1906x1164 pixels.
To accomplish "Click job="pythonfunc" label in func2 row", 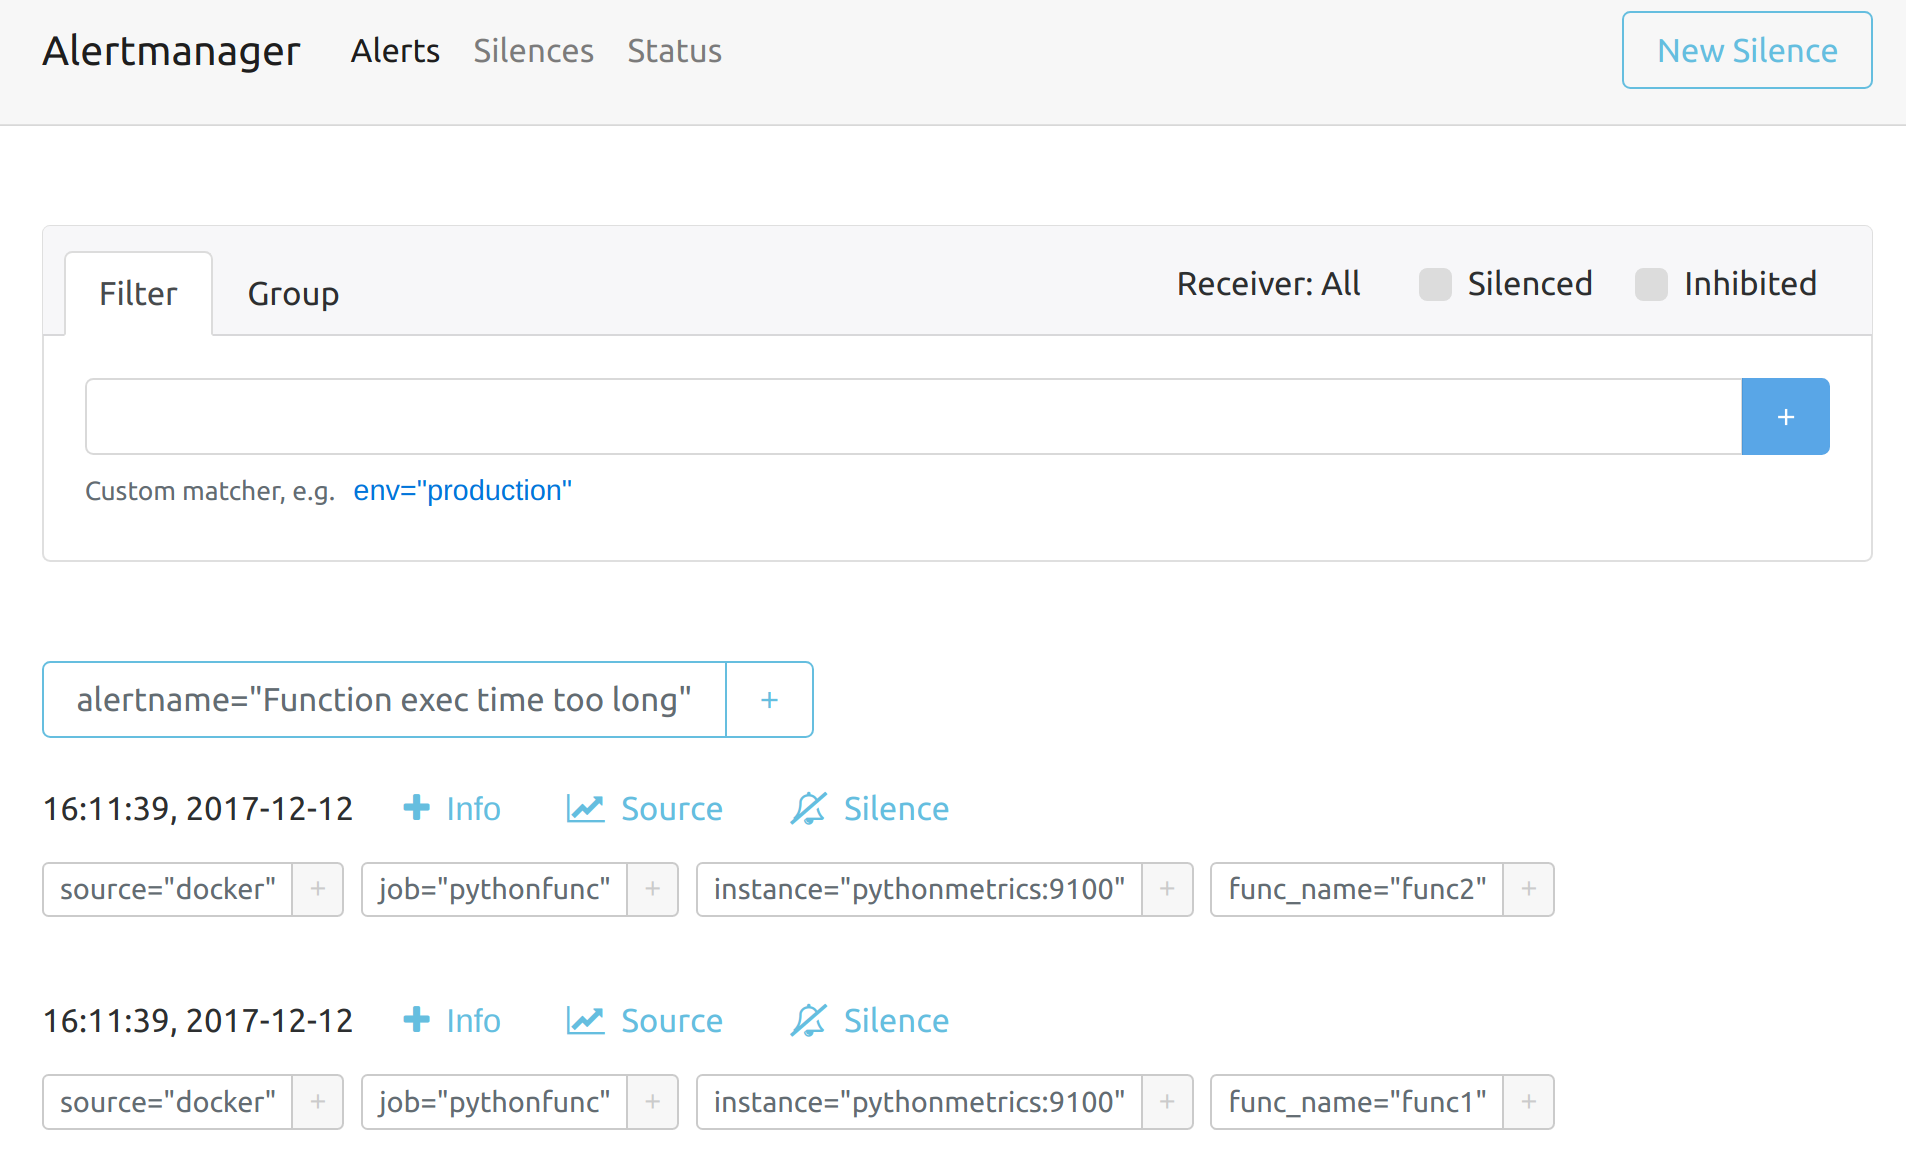I will [x=494, y=889].
